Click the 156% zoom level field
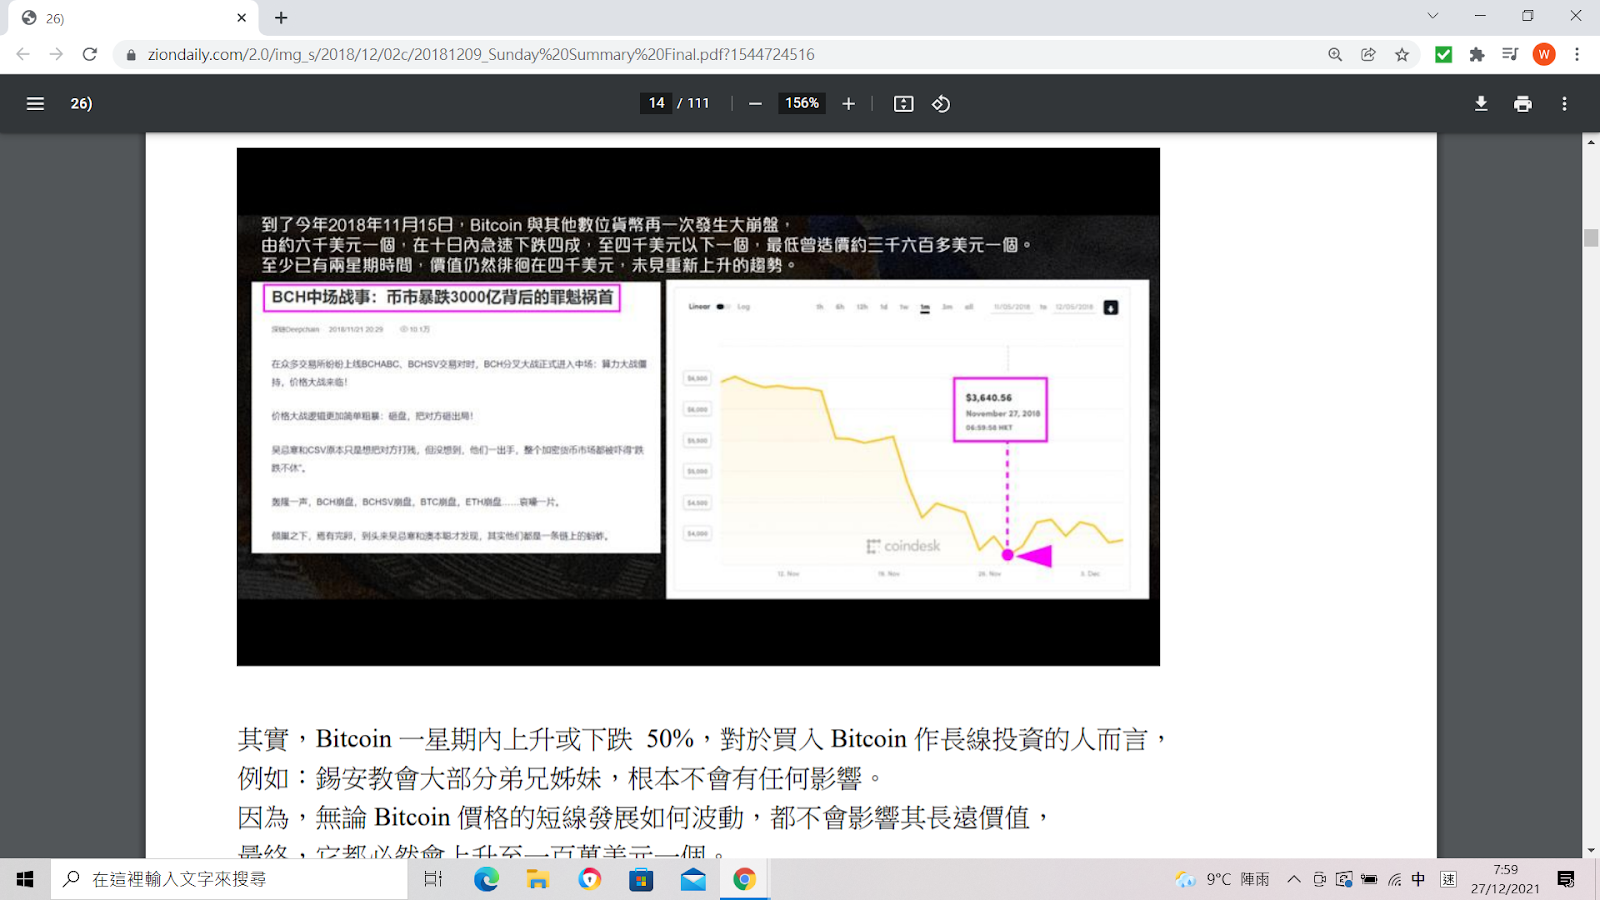Viewport: 1600px width, 900px height. 802,103
